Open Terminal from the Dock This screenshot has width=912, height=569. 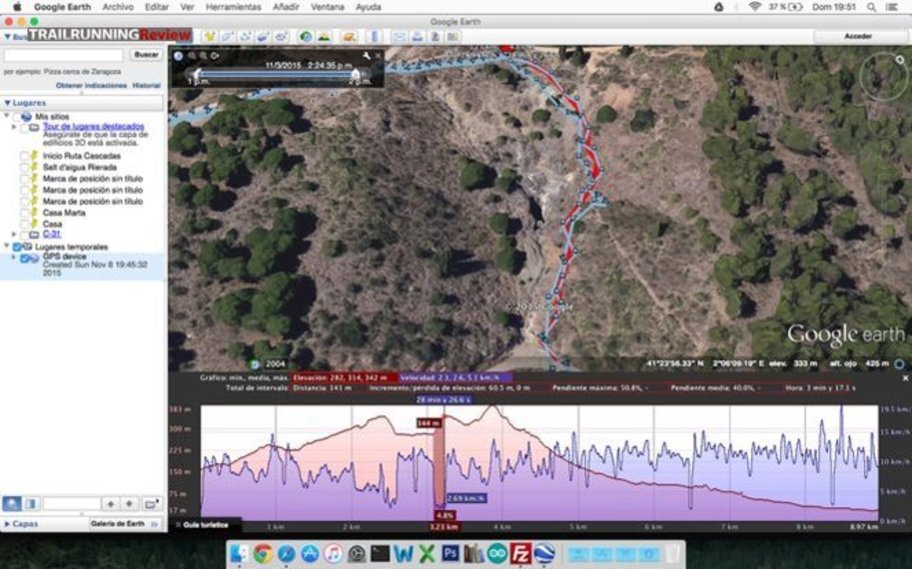(380, 553)
